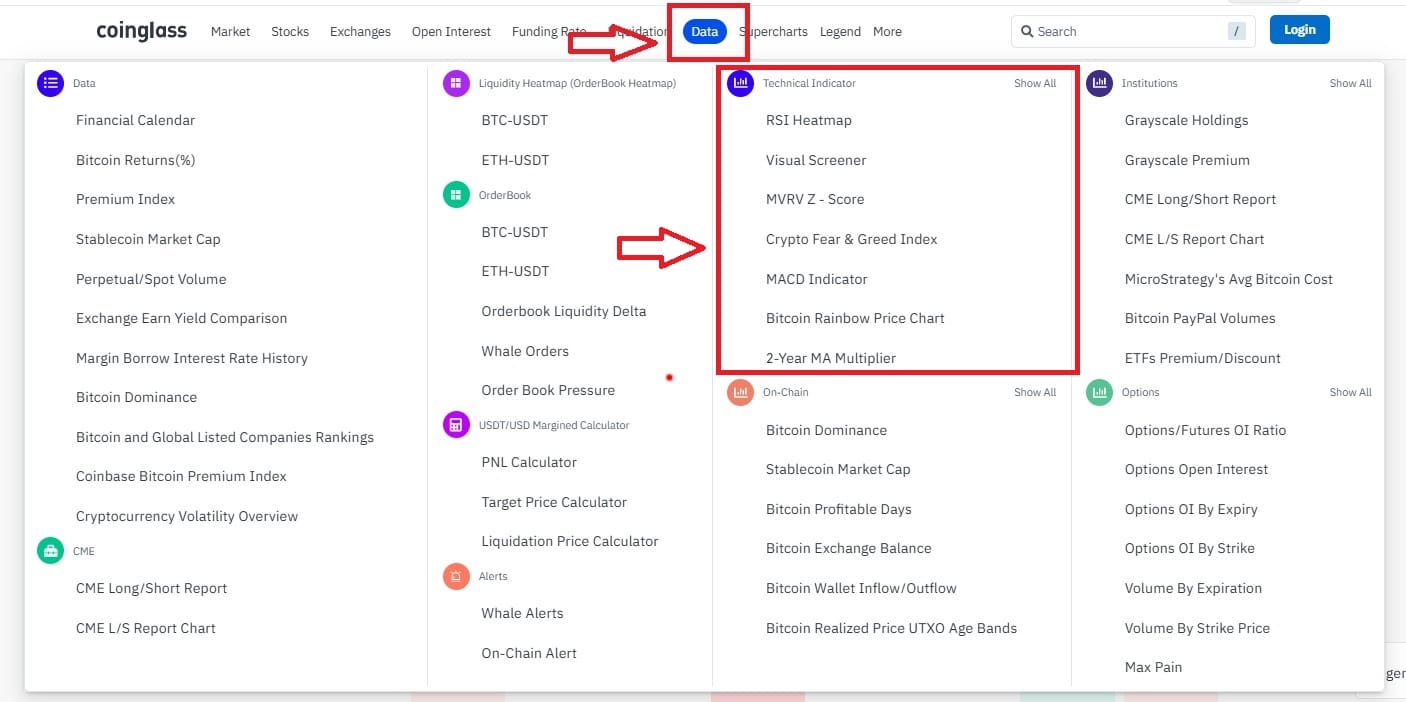Open the Bitcoin Rainbow Price Chart
The height and width of the screenshot is (702, 1406).
[855, 318]
